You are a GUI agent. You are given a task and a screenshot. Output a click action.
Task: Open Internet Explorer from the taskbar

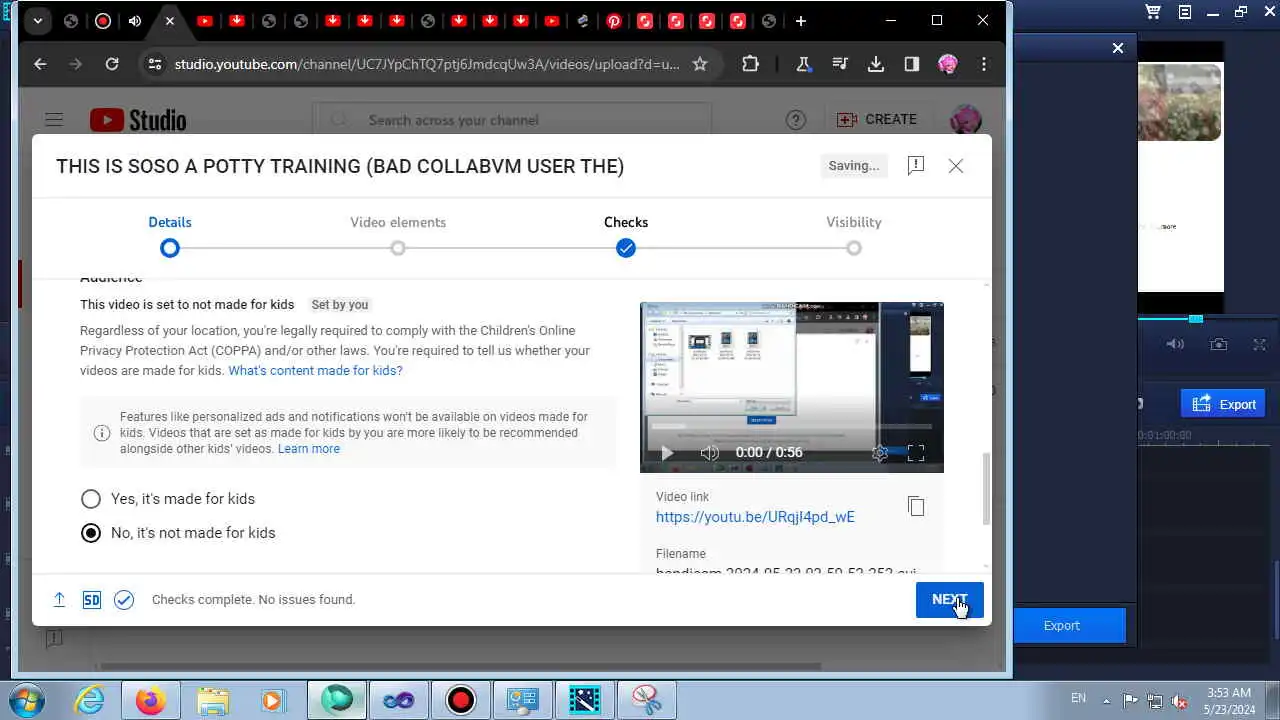90,701
